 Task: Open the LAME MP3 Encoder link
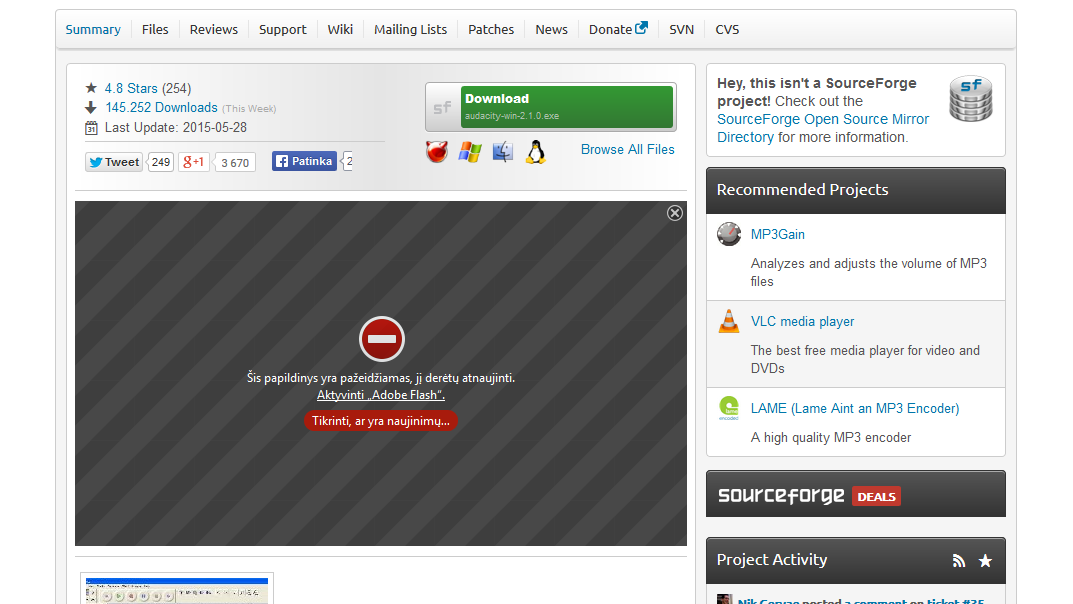click(x=855, y=408)
